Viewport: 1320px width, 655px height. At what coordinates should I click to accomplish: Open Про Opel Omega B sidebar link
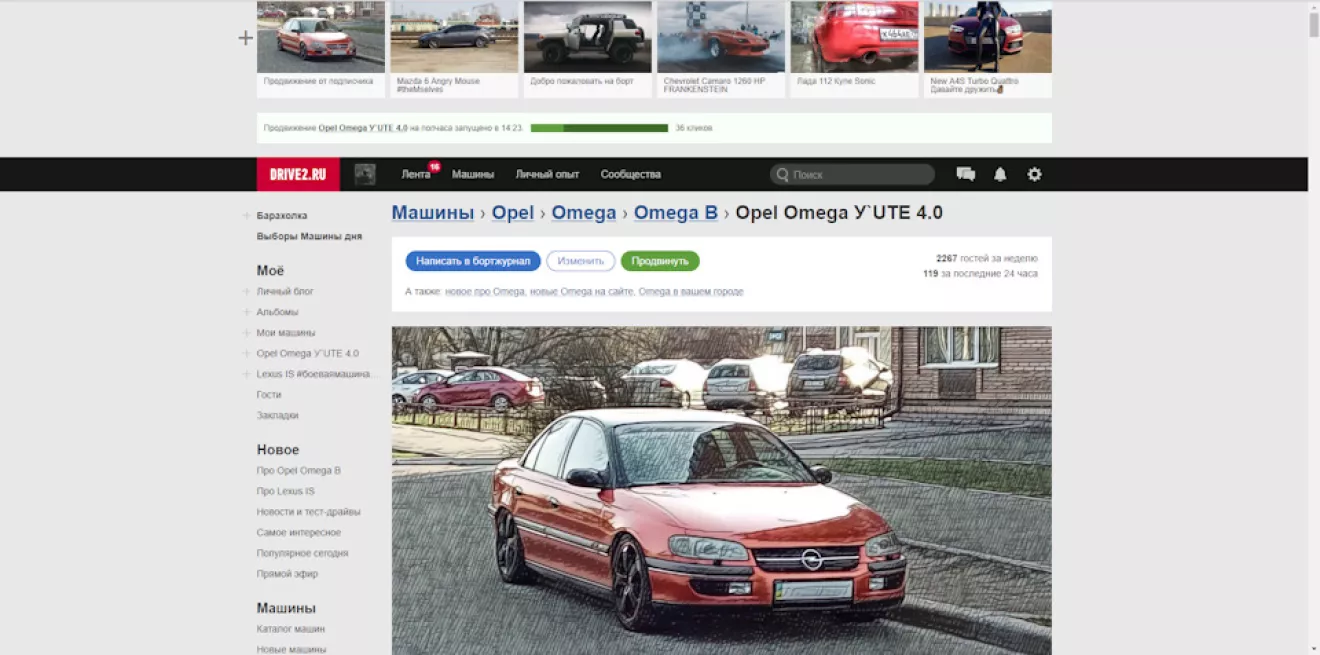pyautogui.click(x=298, y=471)
